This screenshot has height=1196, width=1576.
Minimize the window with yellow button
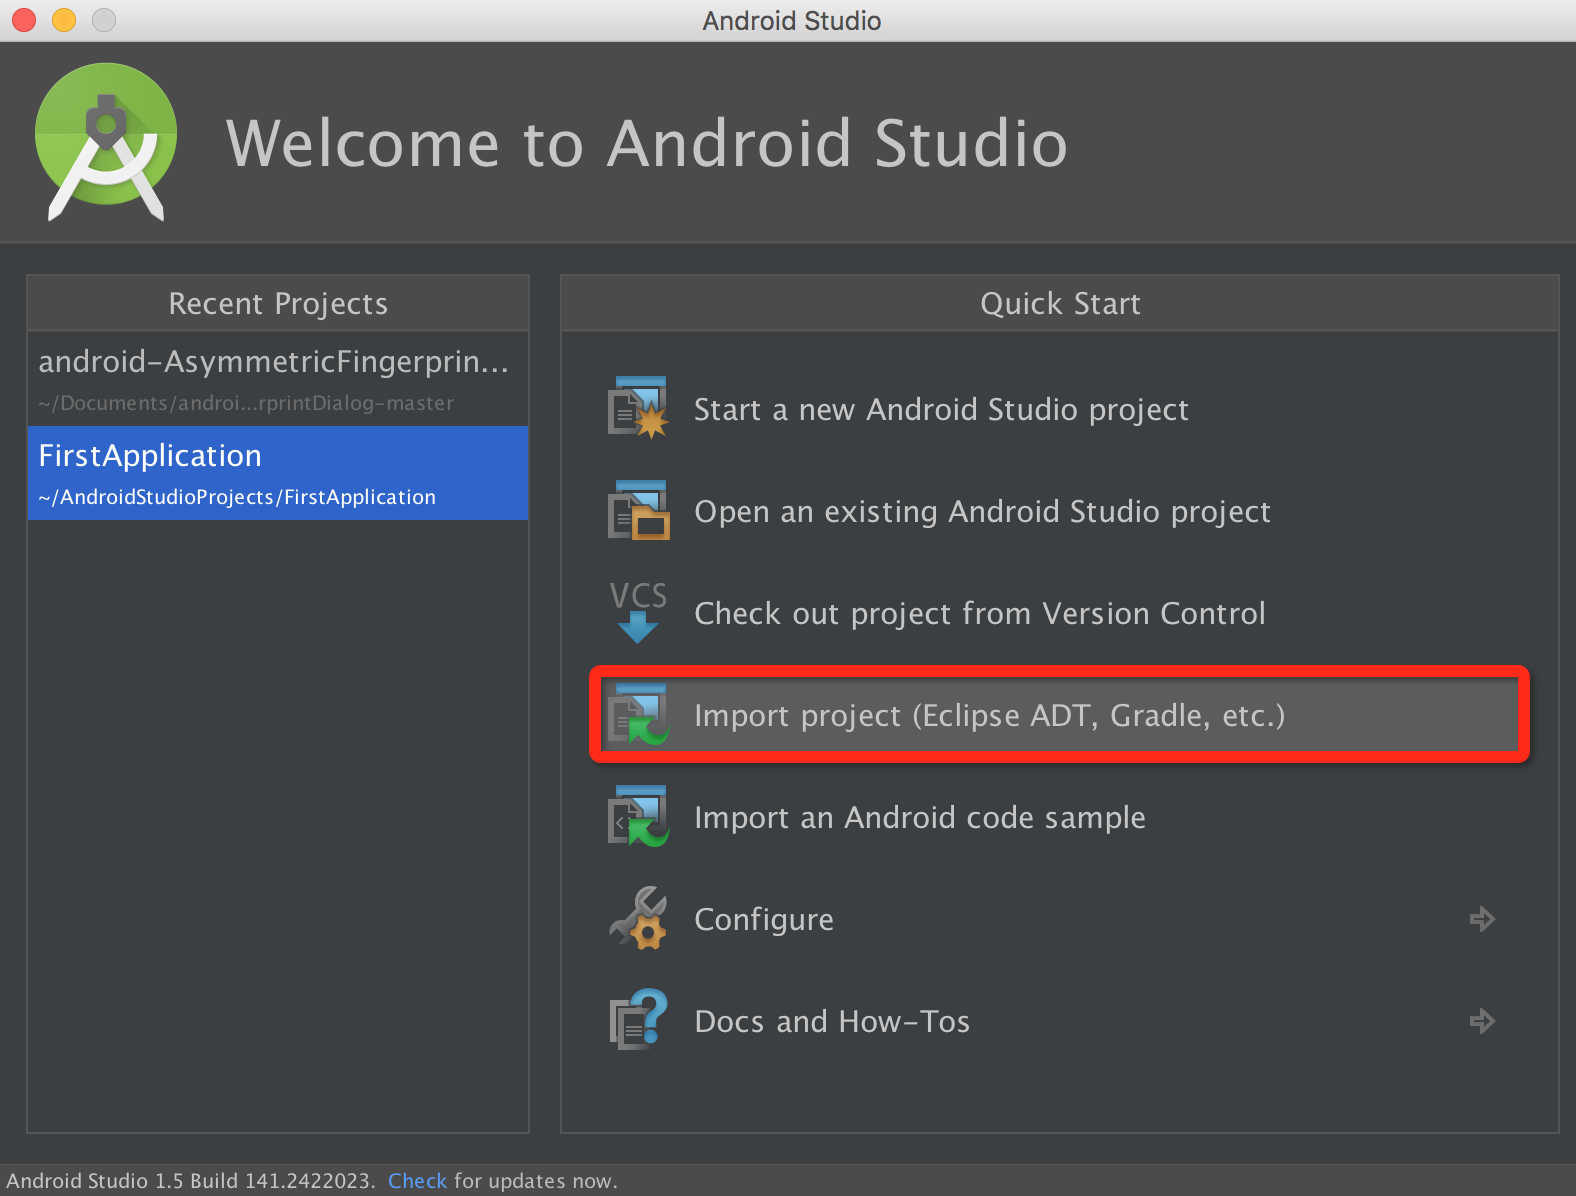coord(64,20)
